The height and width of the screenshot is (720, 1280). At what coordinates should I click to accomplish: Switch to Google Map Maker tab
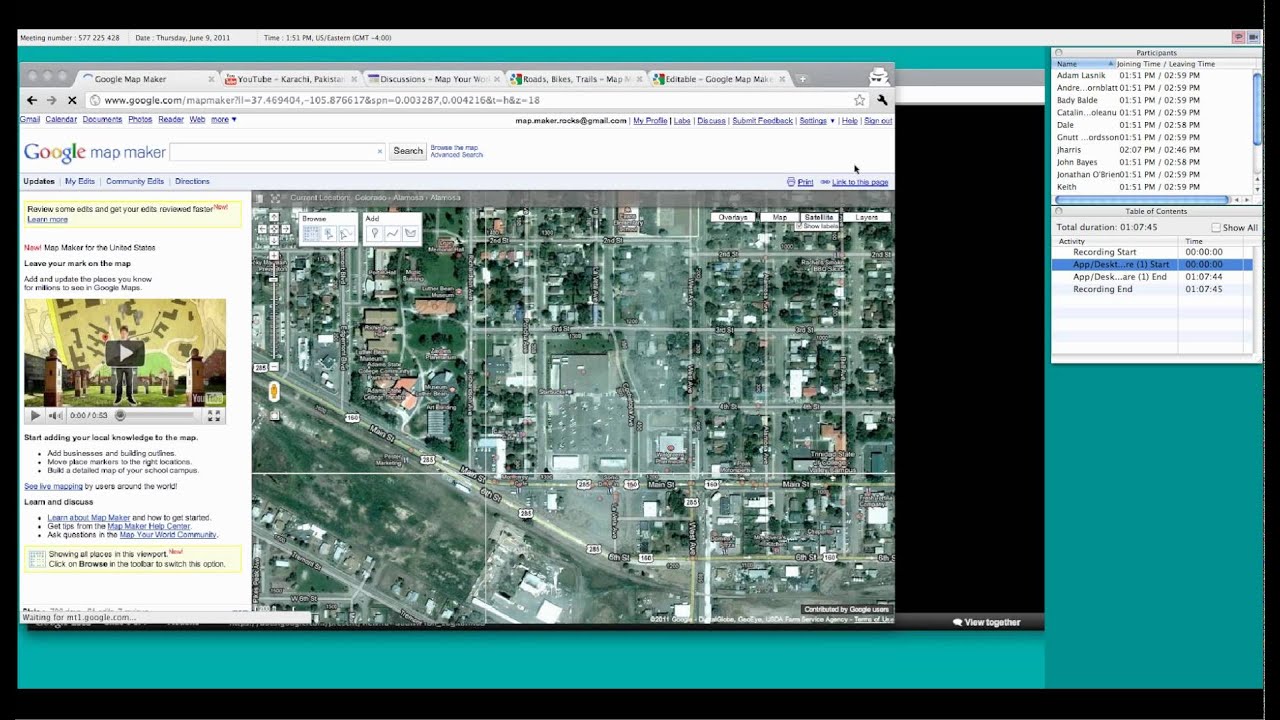pyautogui.click(x=147, y=79)
